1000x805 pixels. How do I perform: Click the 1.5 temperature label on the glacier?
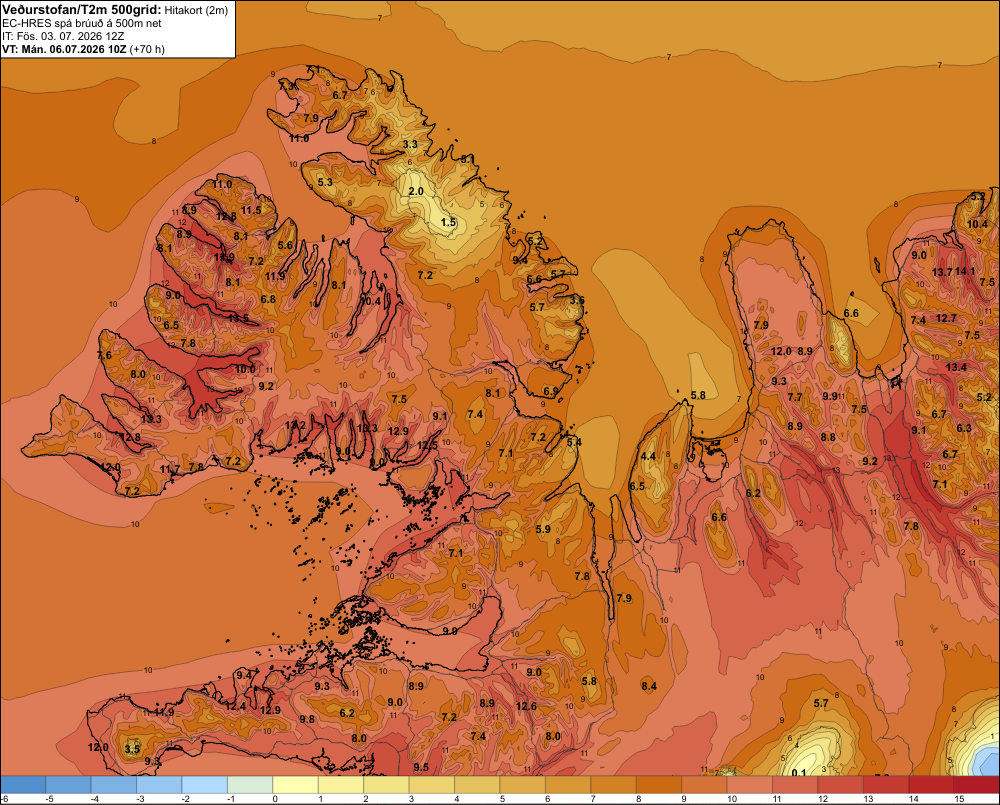click(x=448, y=222)
